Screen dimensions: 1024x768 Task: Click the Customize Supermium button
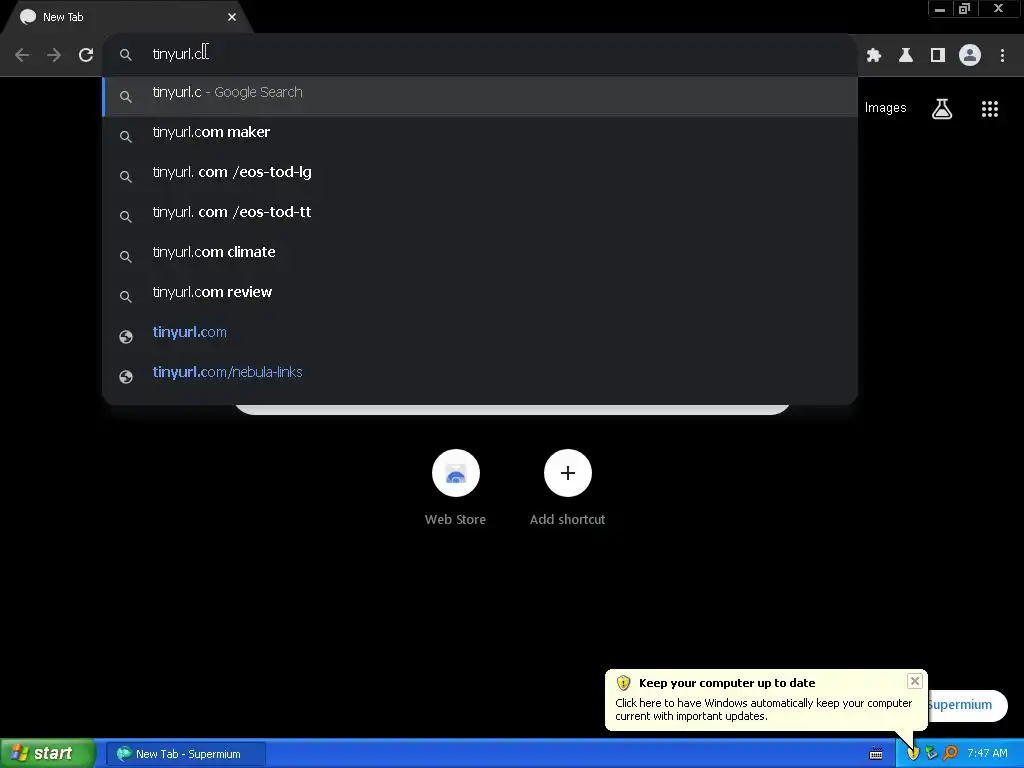tap(967, 705)
